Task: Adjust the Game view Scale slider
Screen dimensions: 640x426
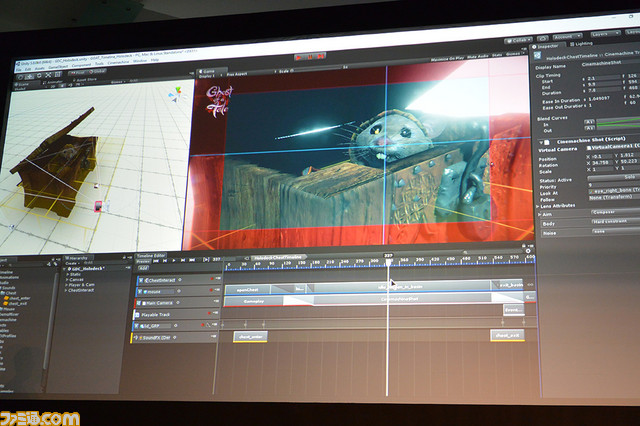Action: tap(316, 69)
